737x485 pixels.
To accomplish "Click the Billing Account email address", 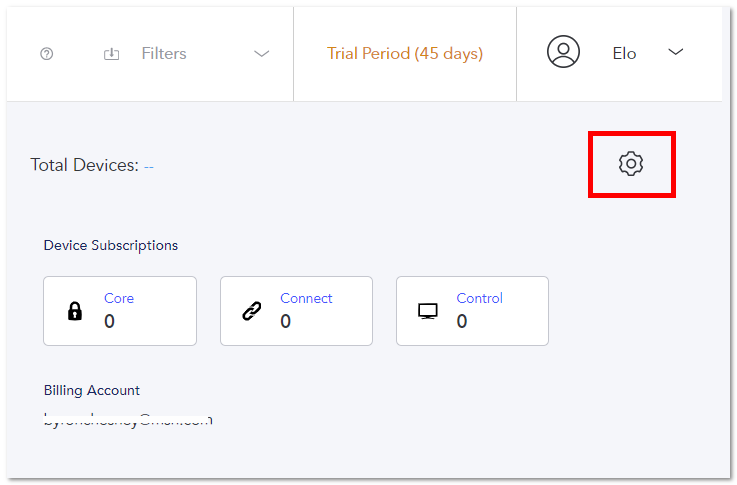I will click(x=128, y=420).
